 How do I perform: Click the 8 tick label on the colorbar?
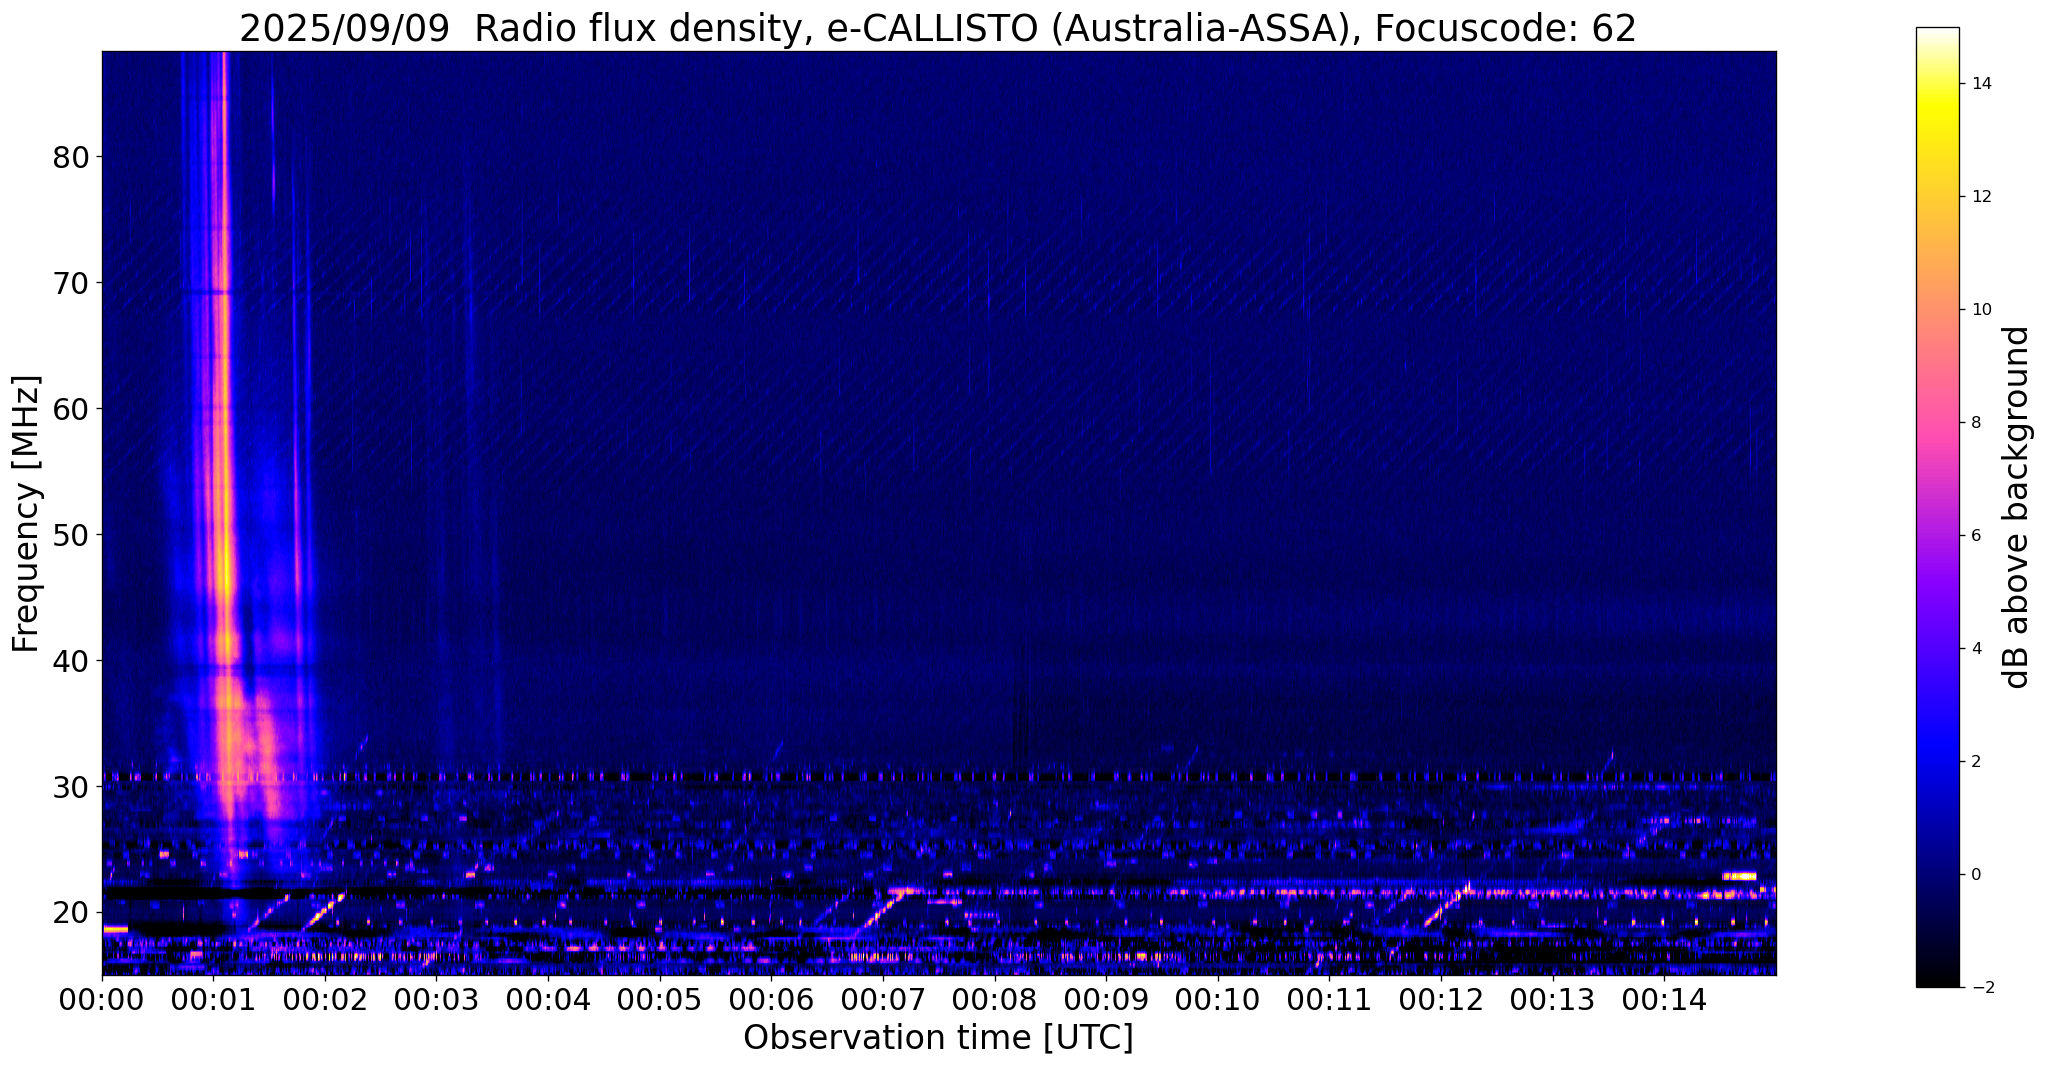coord(1975,423)
